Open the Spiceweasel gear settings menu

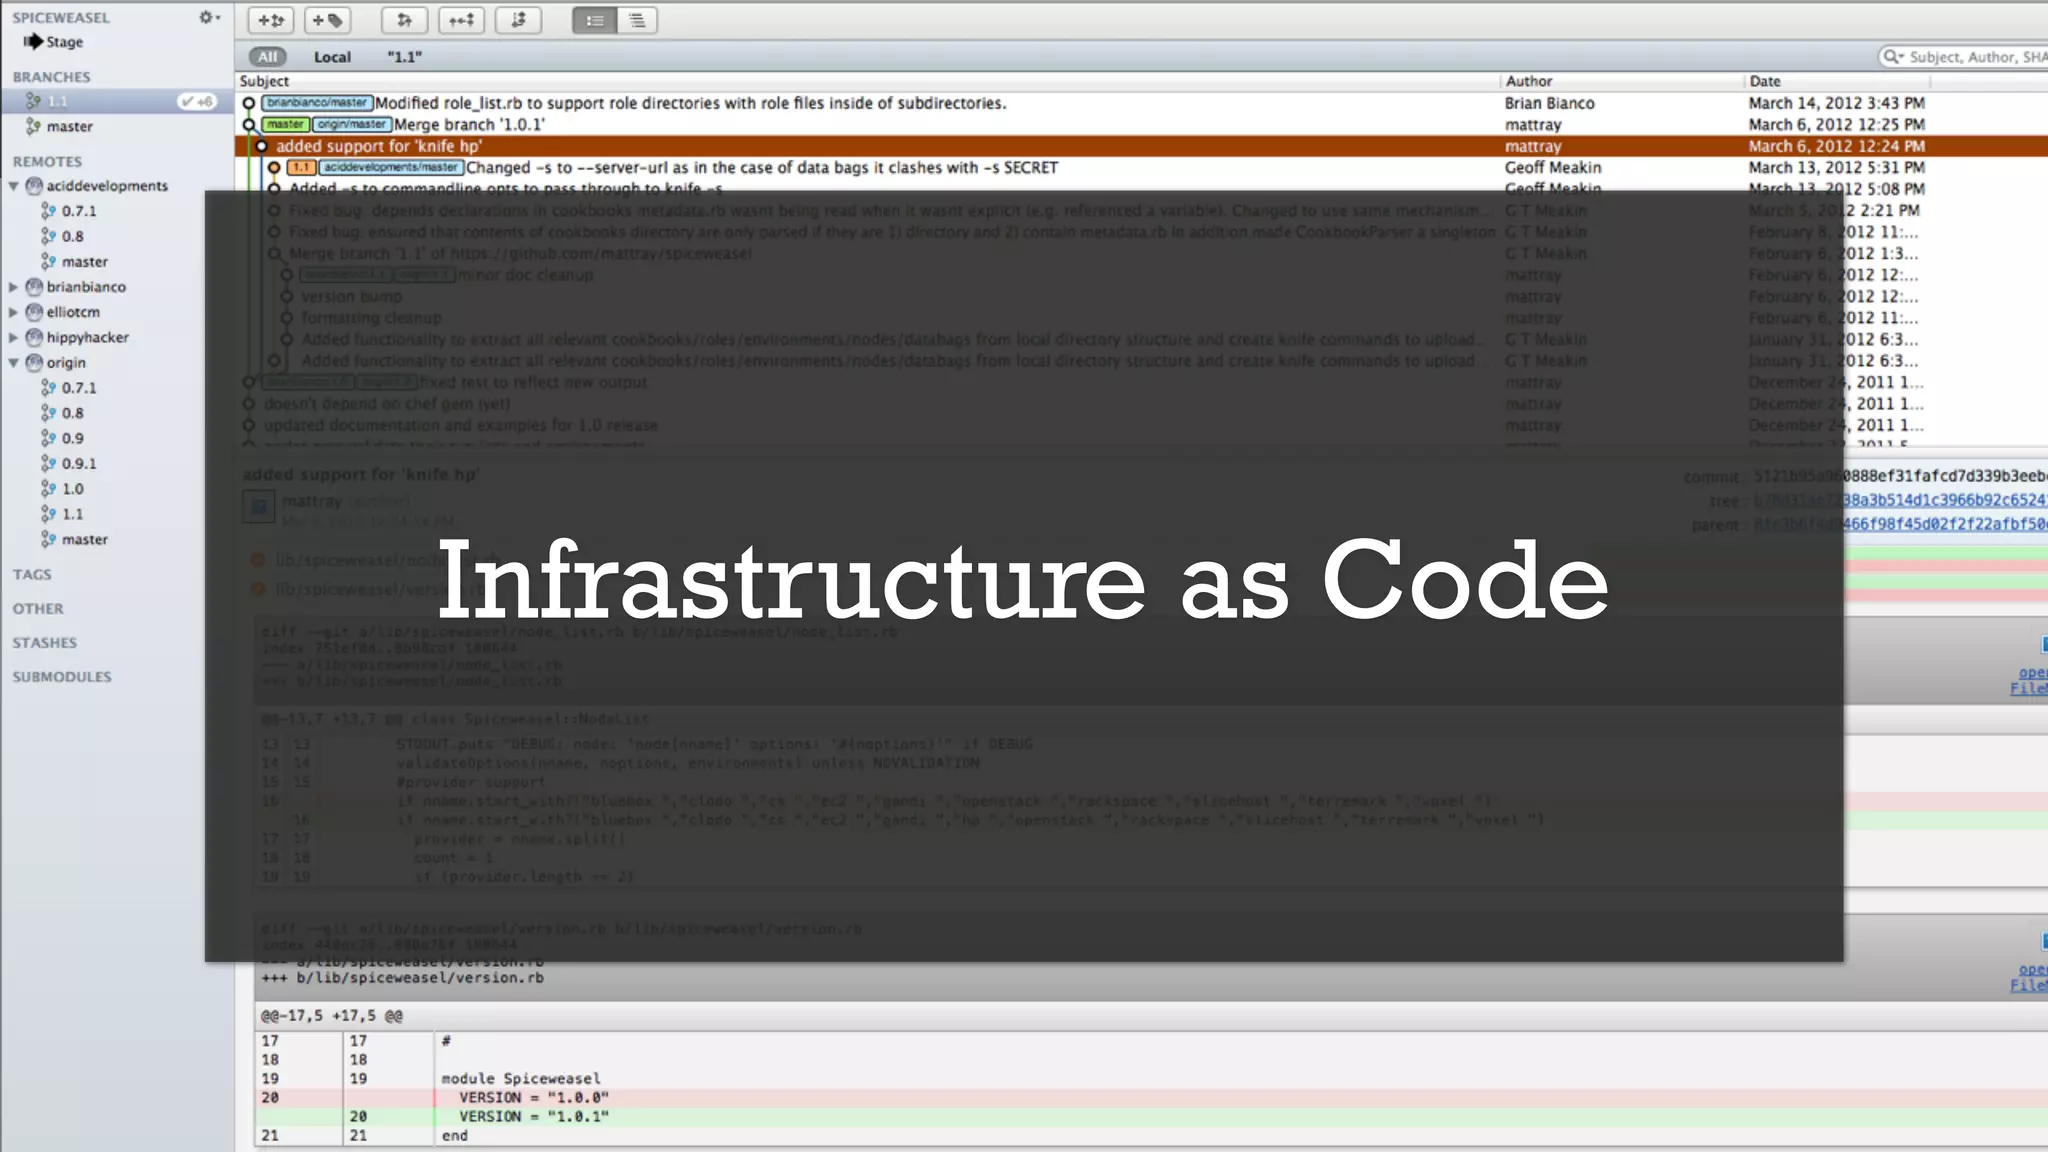click(208, 17)
